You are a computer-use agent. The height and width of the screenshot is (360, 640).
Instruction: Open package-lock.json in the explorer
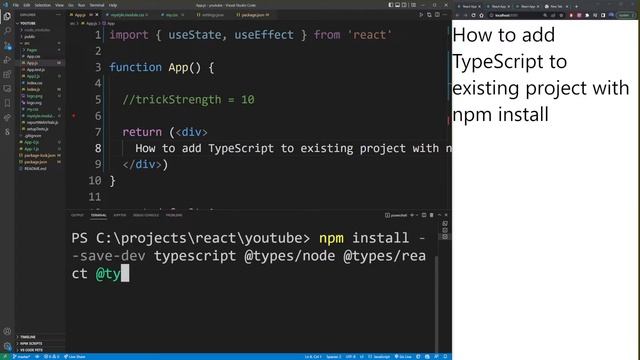(40, 155)
